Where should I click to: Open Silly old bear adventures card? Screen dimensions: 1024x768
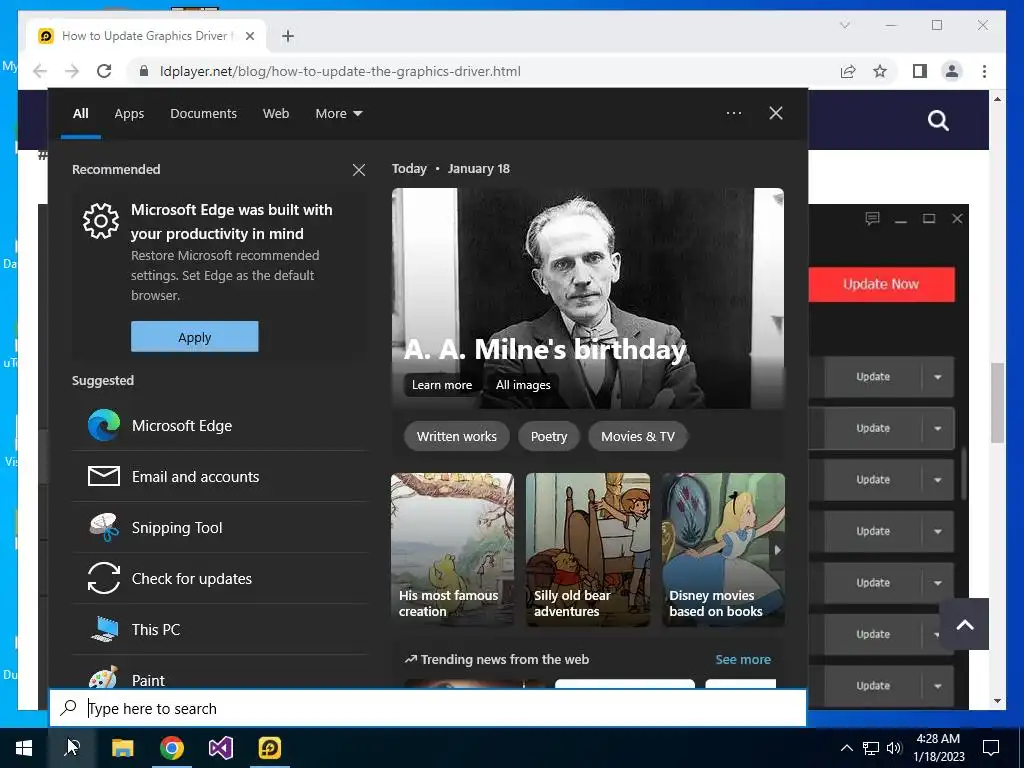pos(588,550)
